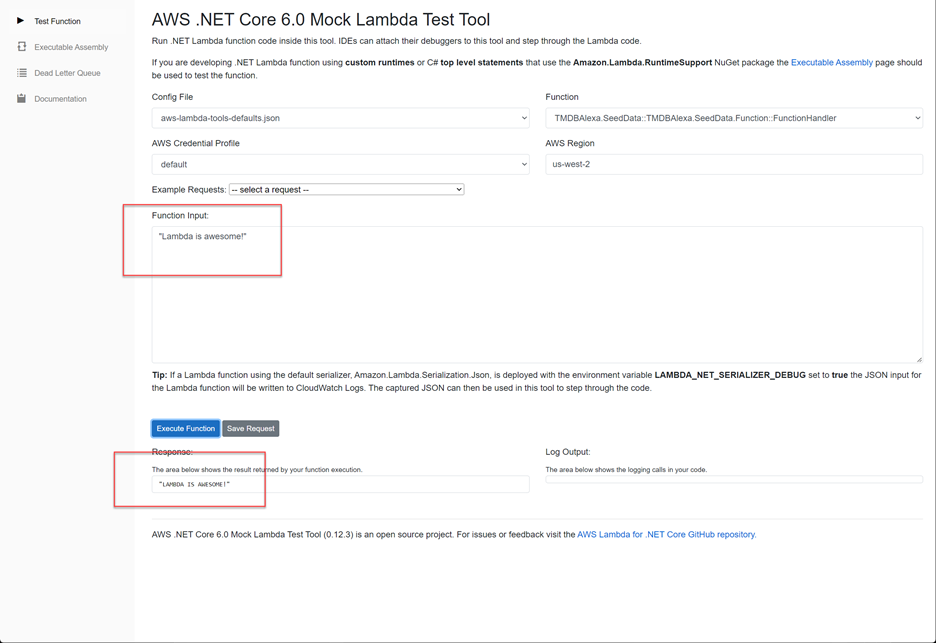Click the Executable Assembly code icon
The height and width of the screenshot is (643, 936).
[x=21, y=47]
